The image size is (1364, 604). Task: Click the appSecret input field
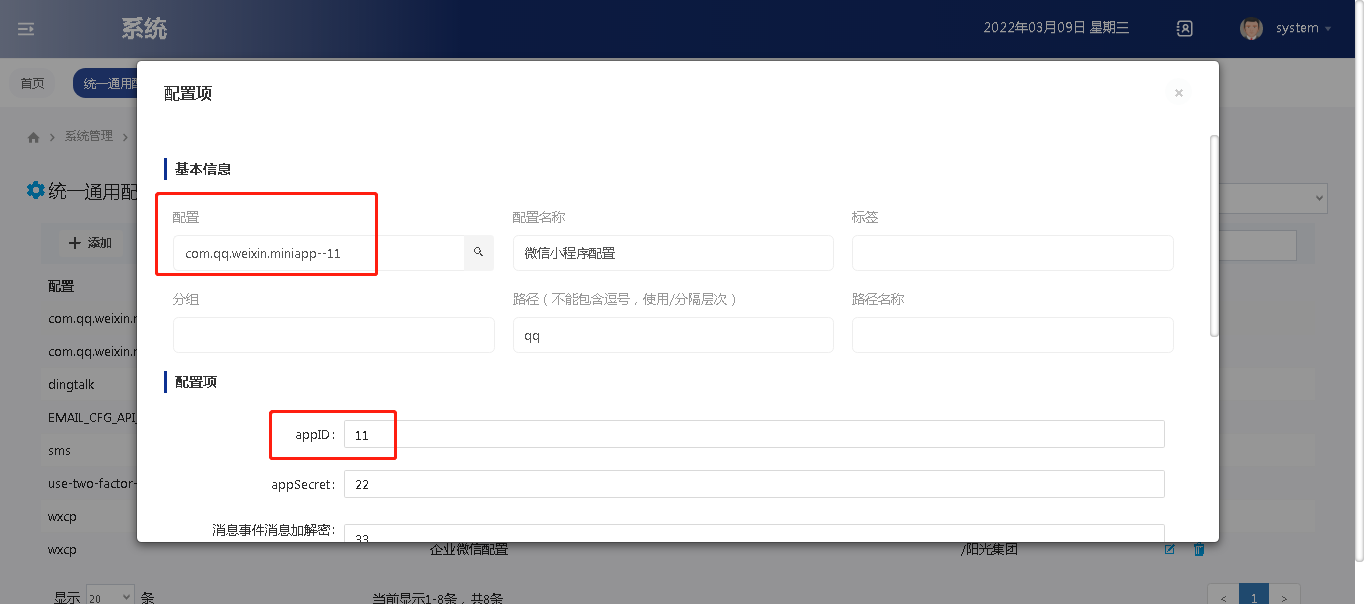tap(754, 484)
